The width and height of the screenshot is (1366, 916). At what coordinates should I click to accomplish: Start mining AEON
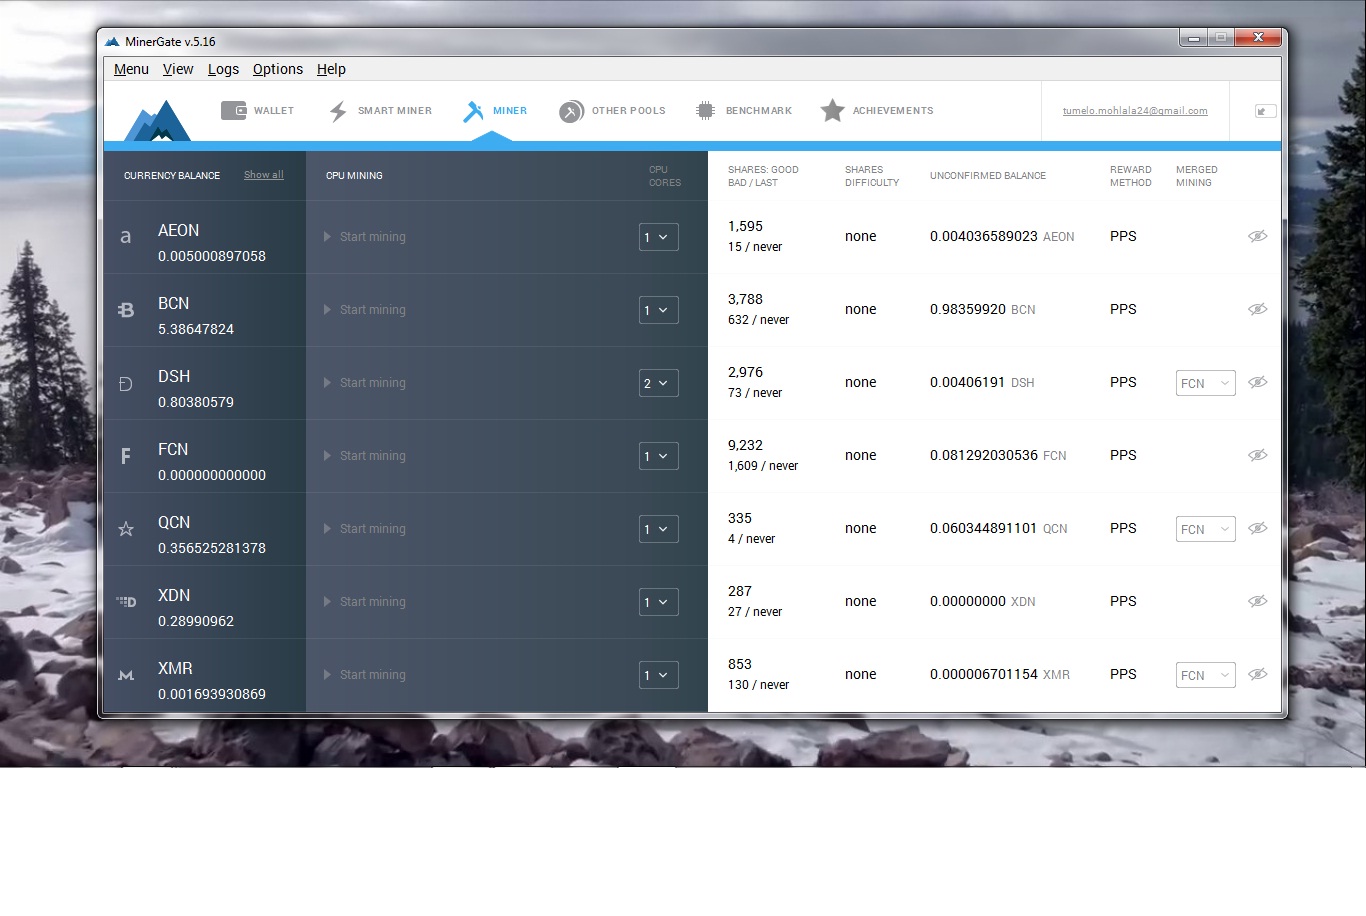365,237
